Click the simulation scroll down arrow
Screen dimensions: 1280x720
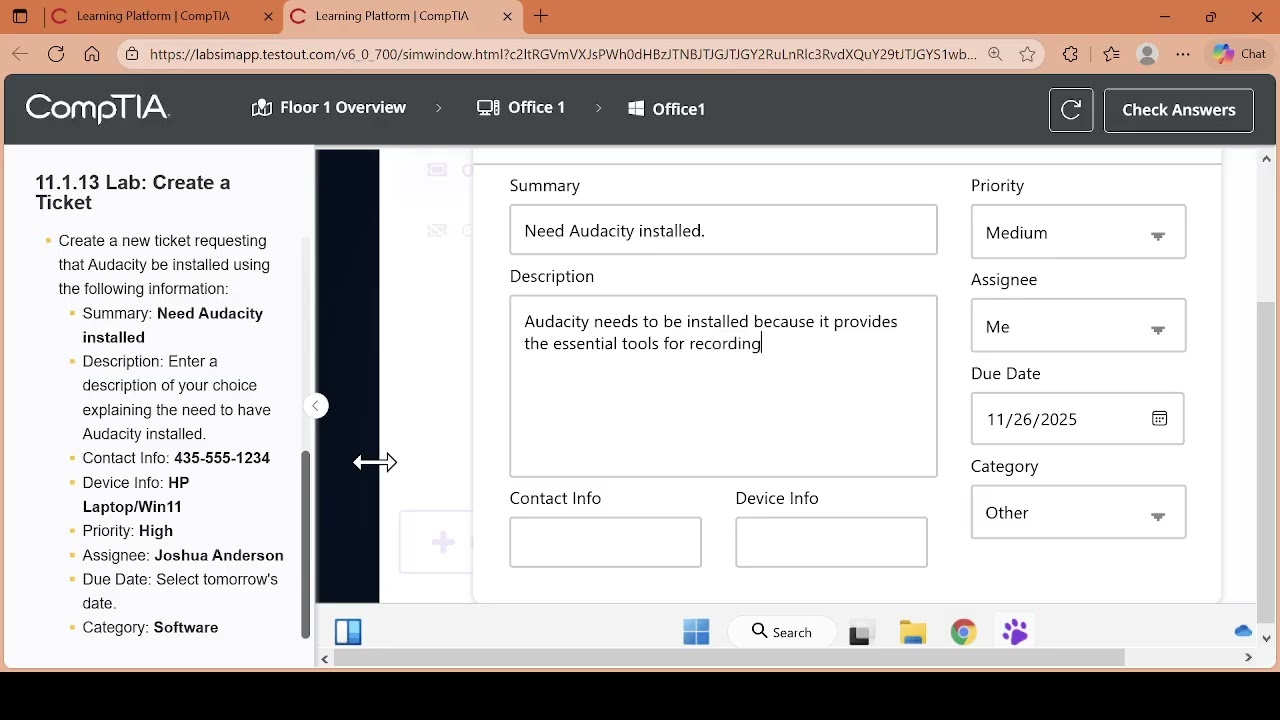coord(1266,638)
